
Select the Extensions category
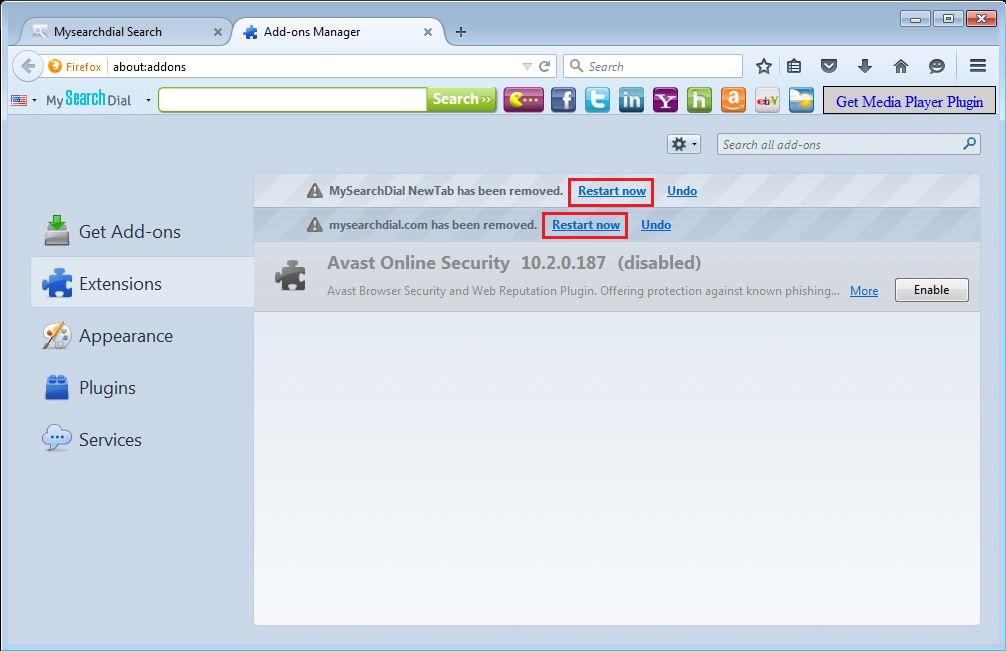pyautogui.click(x=142, y=283)
